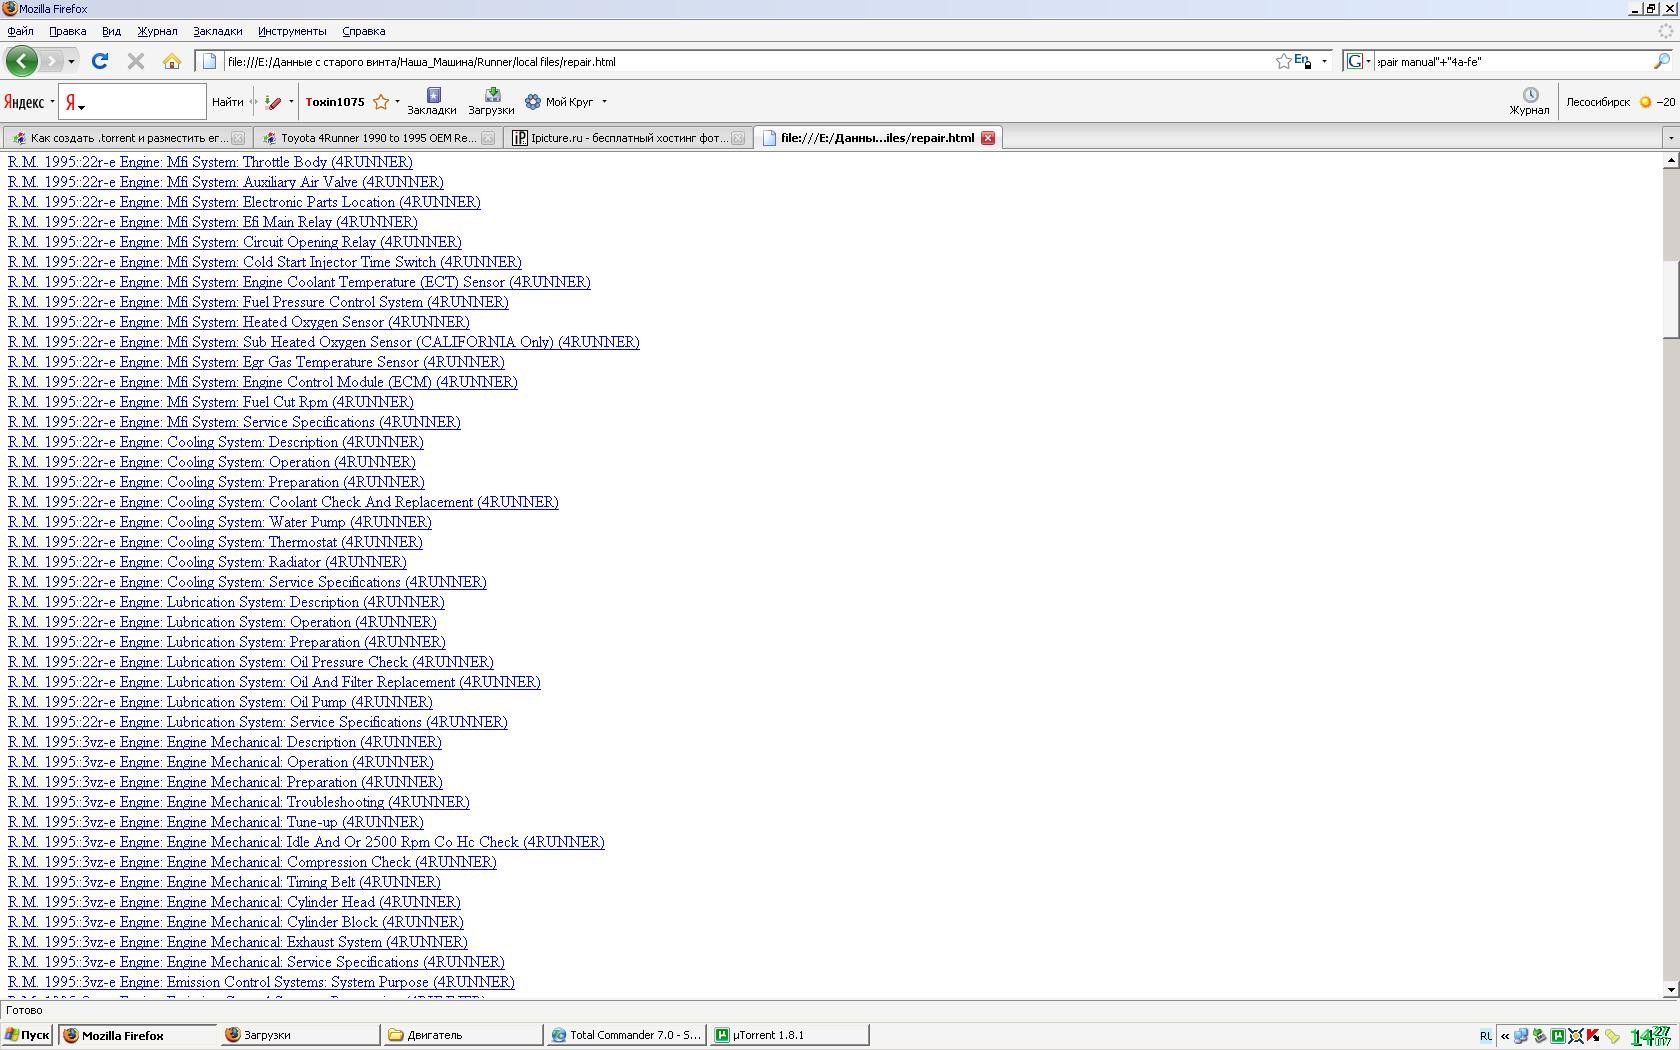Bookmark this page with the star icon
The width and height of the screenshot is (1680, 1050).
click(1283, 61)
